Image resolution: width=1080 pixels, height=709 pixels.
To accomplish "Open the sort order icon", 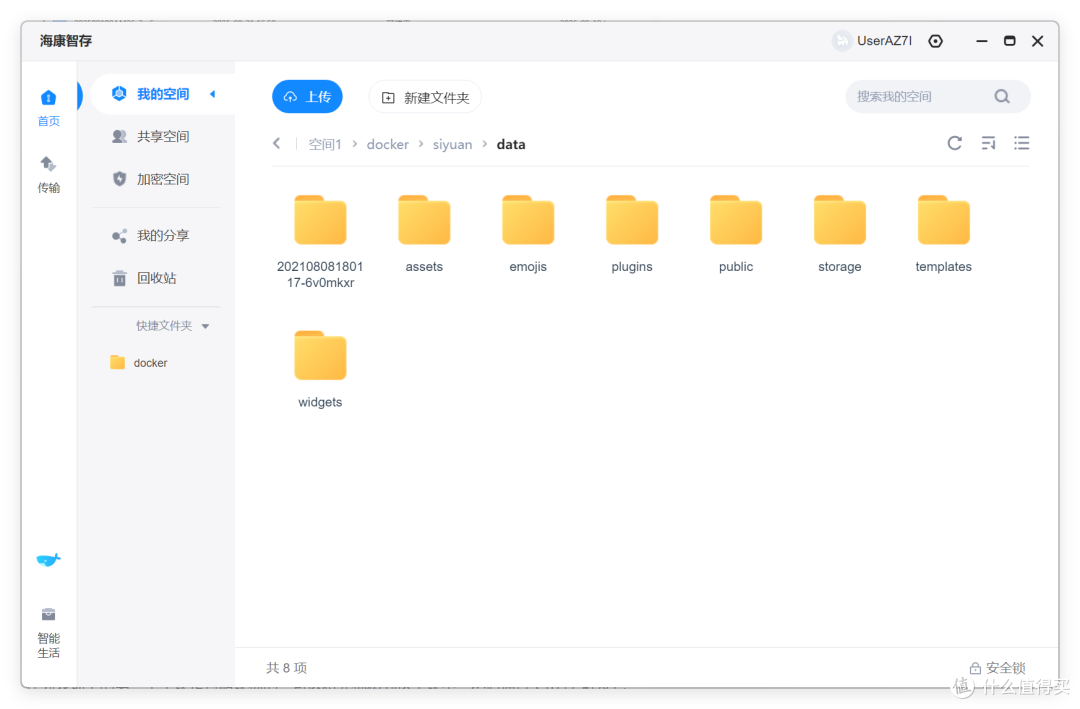I will (988, 143).
